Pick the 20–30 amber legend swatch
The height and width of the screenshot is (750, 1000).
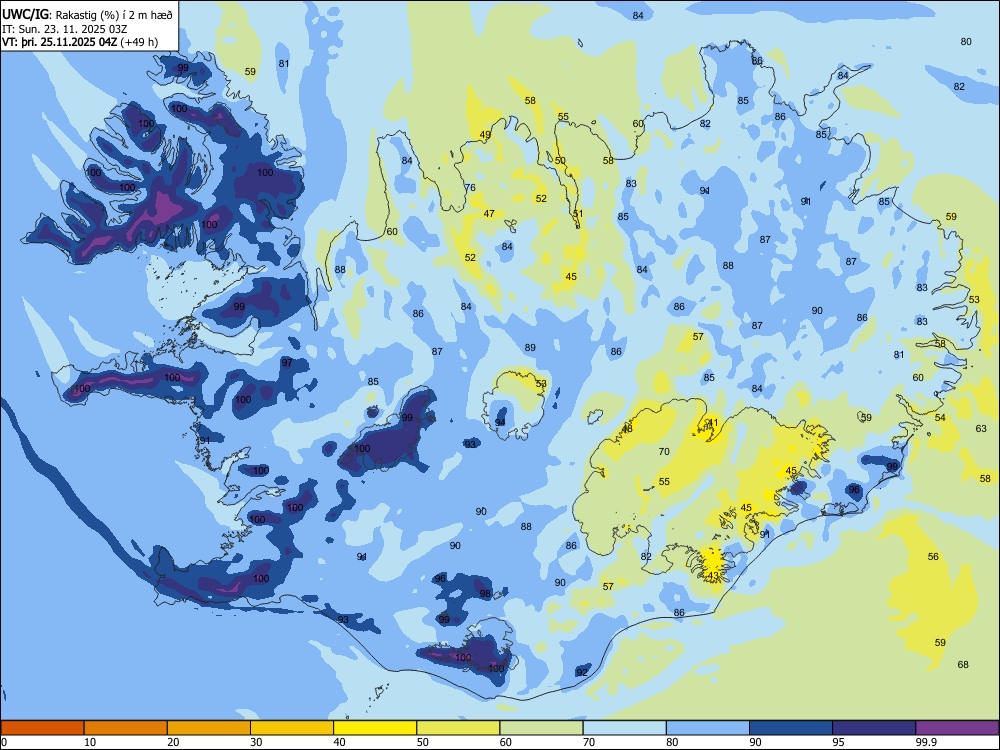(209, 728)
